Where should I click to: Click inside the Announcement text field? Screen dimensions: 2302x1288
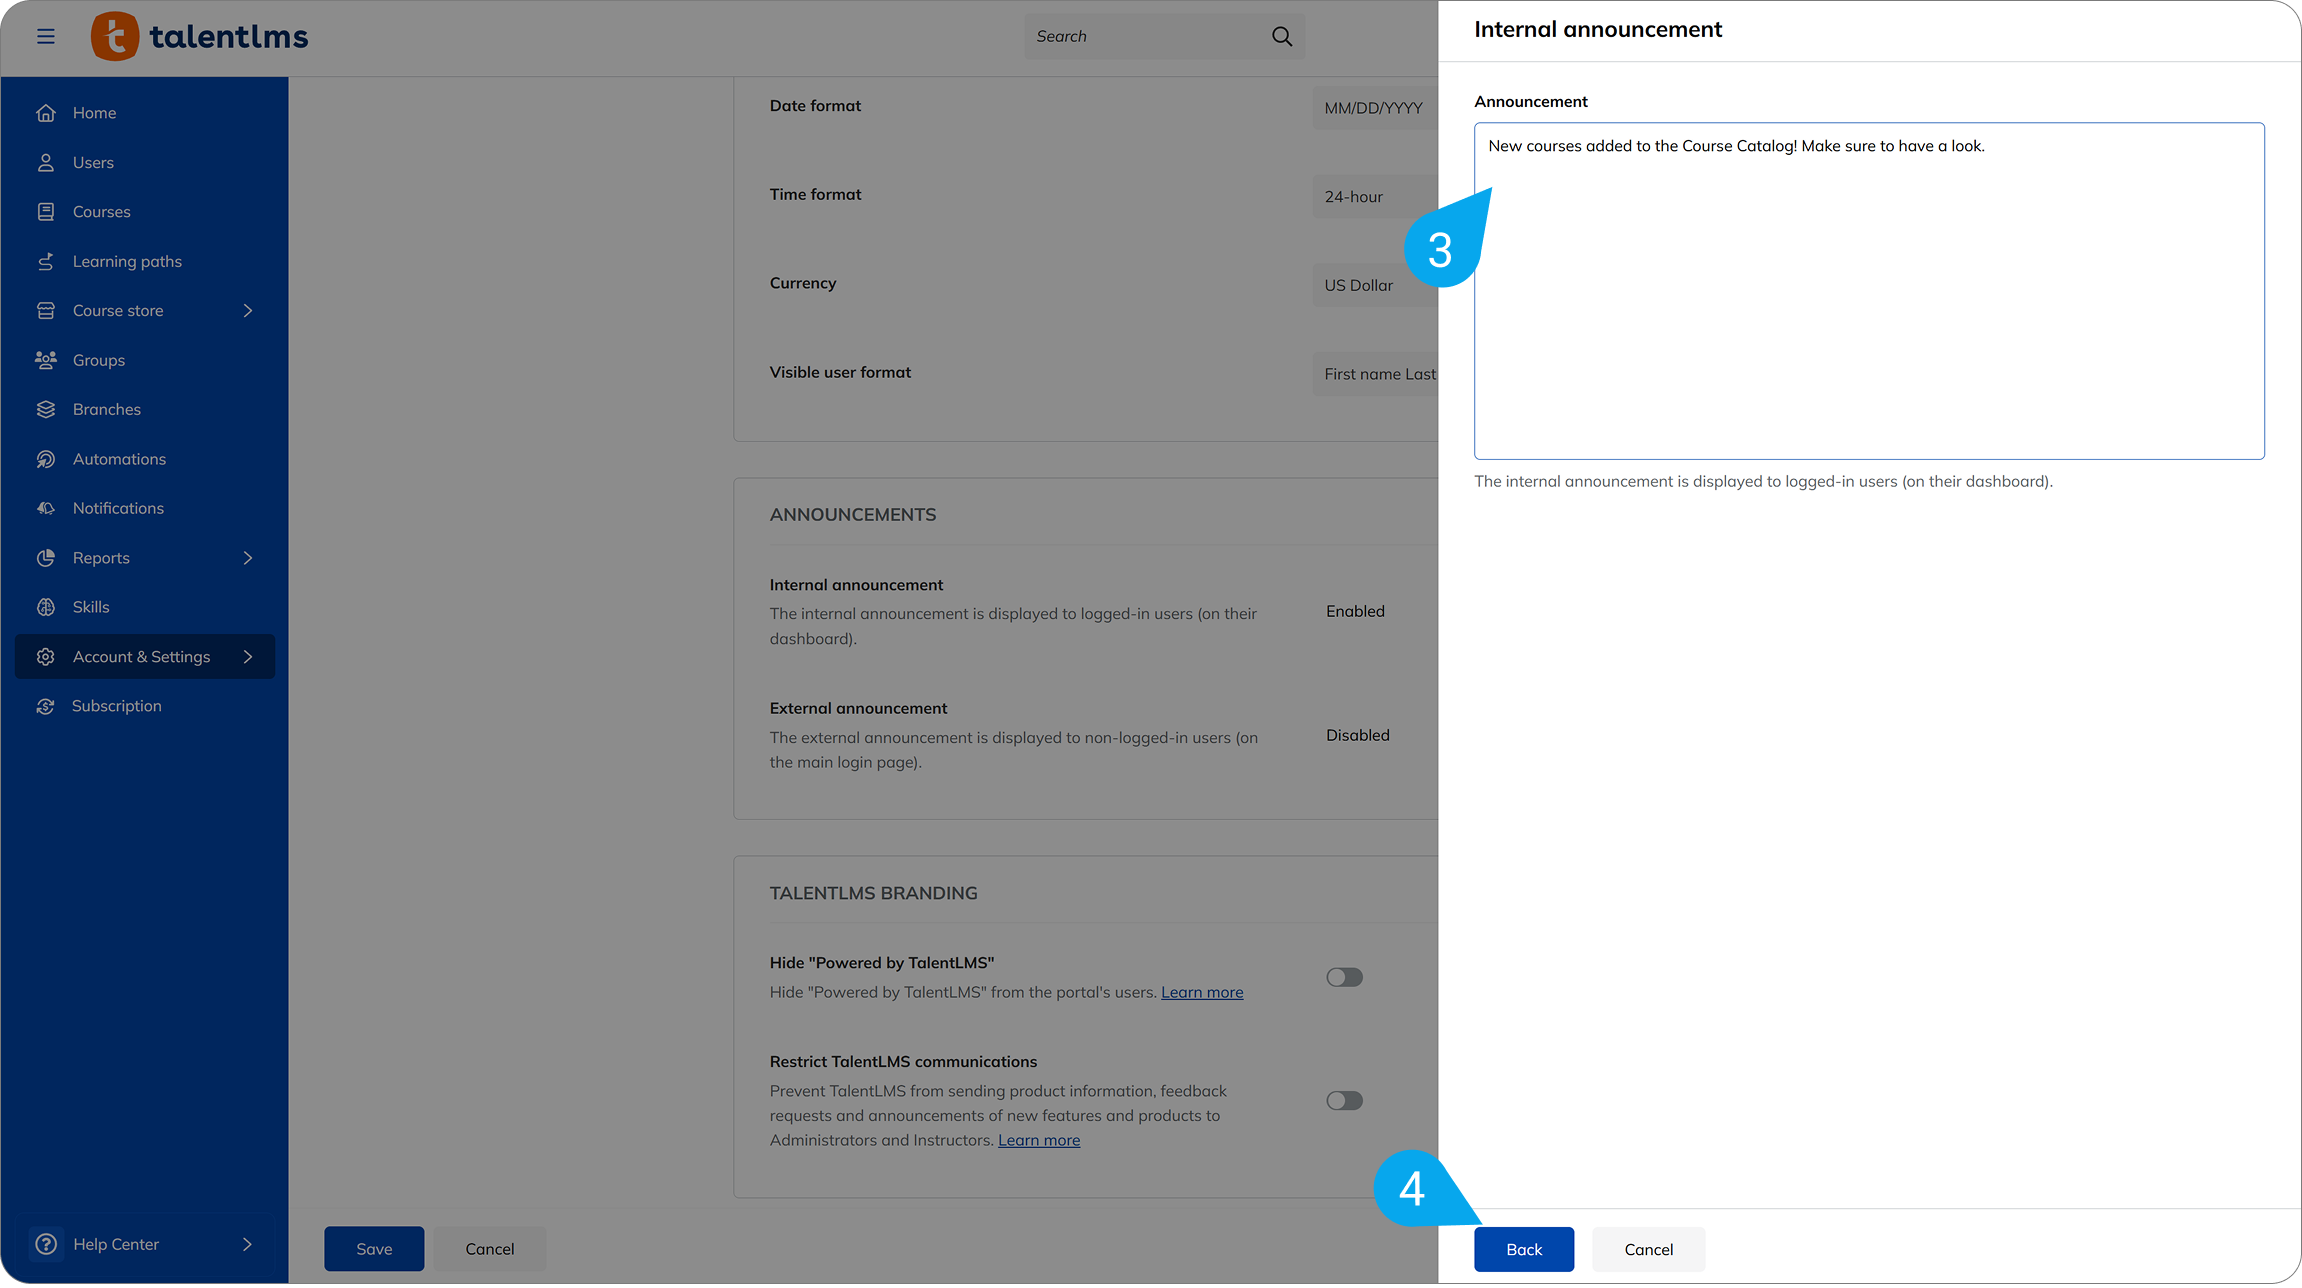pyautogui.click(x=1868, y=290)
